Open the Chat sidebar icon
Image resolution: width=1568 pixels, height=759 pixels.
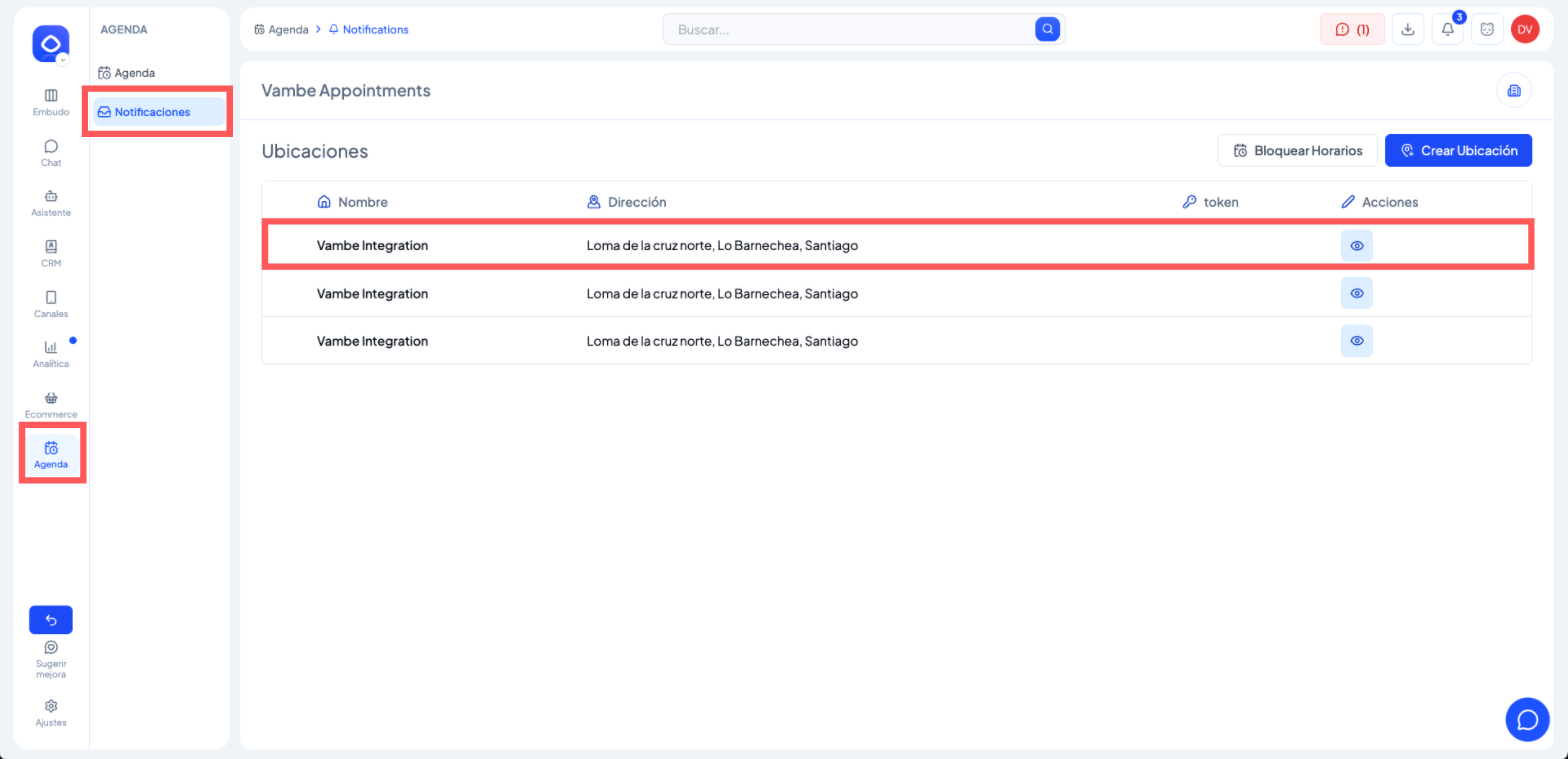pyautogui.click(x=51, y=152)
